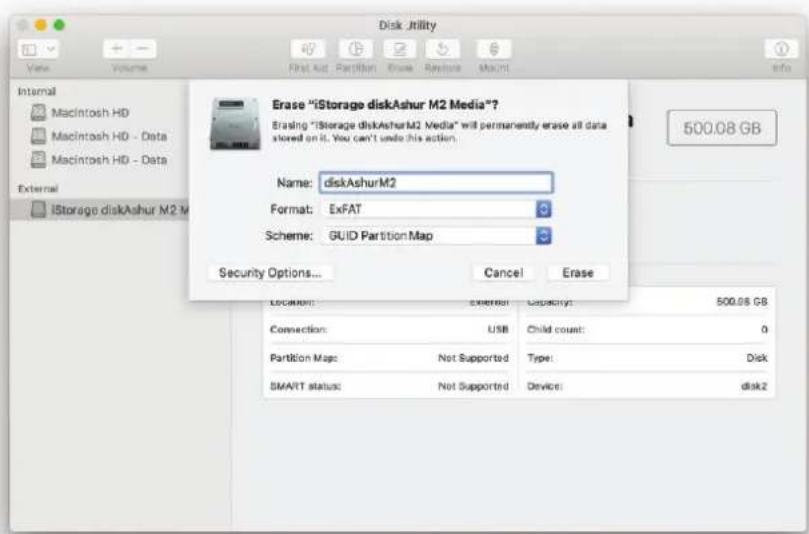Open the Format dropdown showing ExFAT

click(436, 209)
